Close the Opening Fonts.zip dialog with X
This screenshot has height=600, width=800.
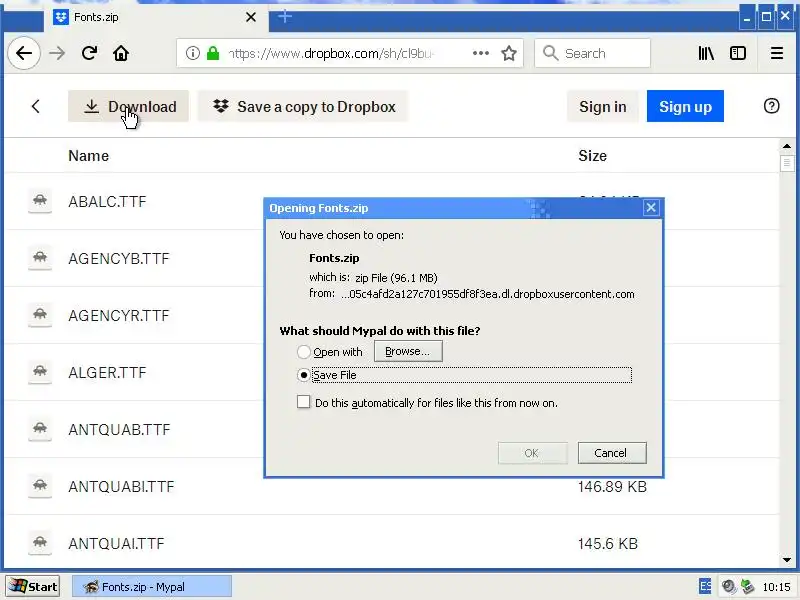click(651, 208)
